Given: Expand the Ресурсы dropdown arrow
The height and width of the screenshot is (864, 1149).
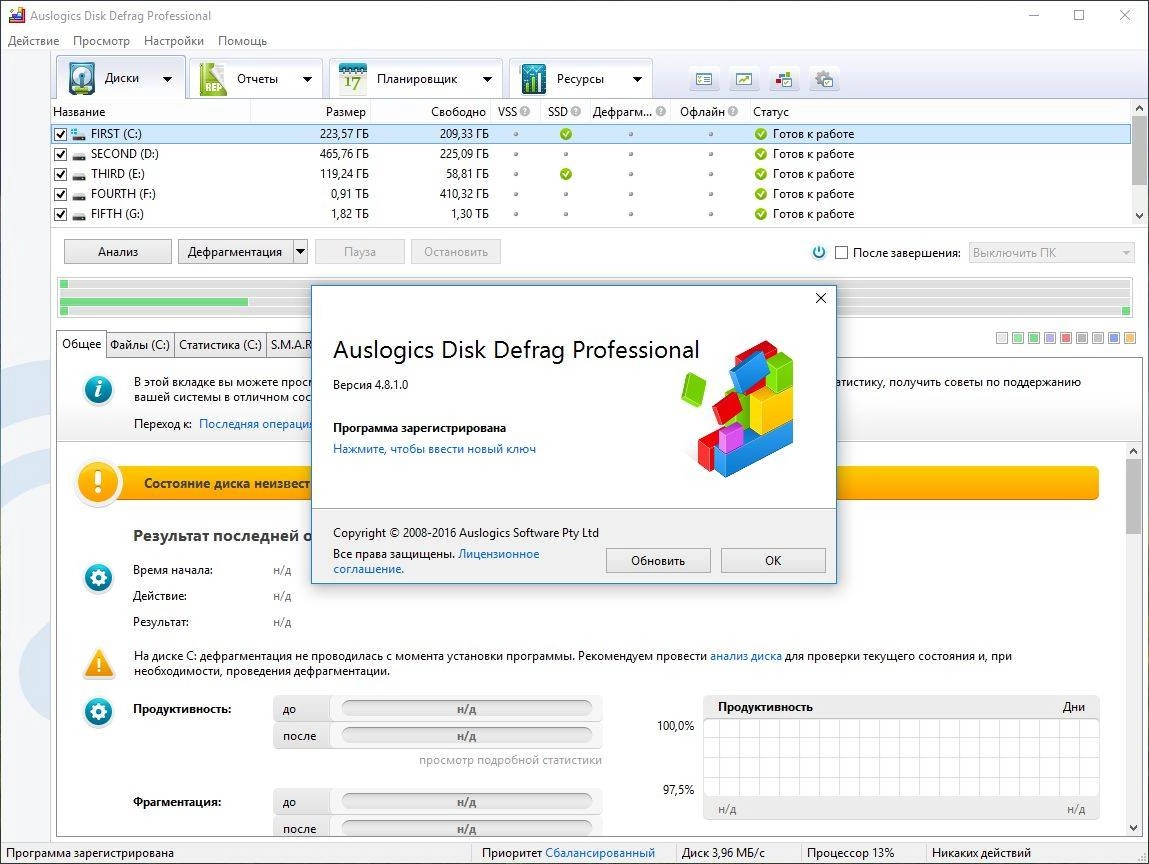Looking at the screenshot, I should point(637,79).
